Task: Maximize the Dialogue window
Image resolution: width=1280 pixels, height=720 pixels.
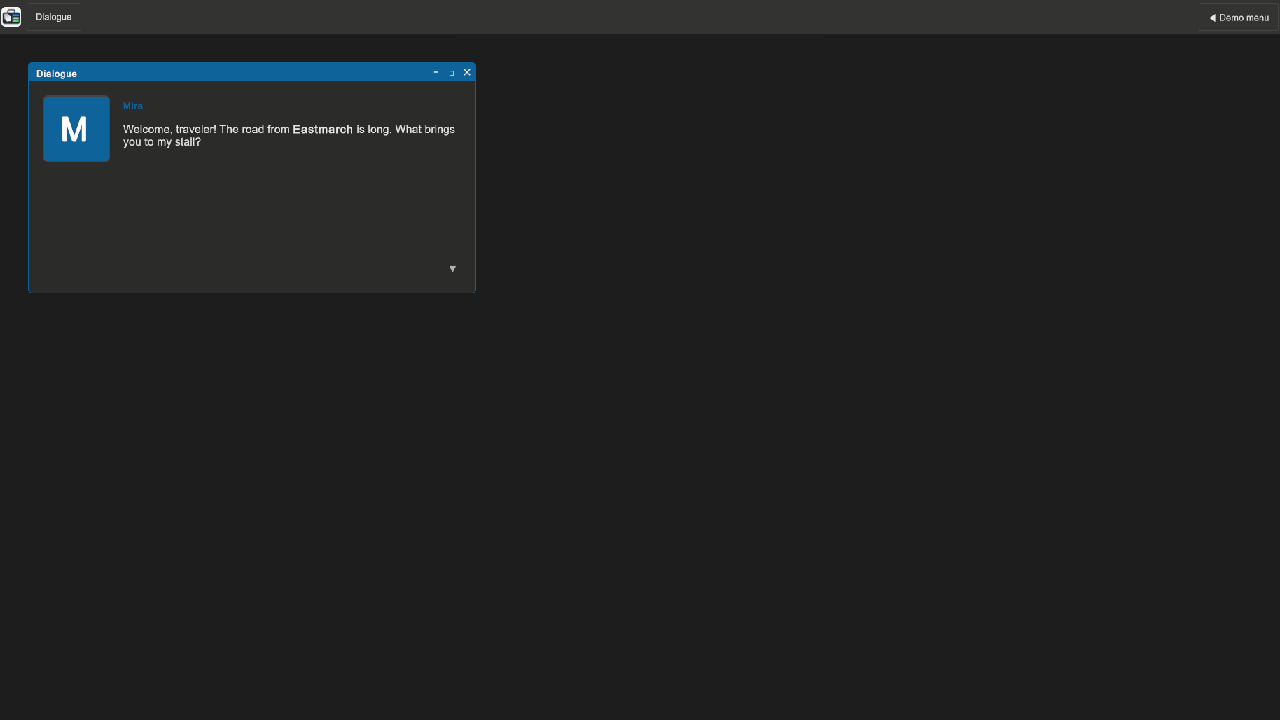Action: 451,72
